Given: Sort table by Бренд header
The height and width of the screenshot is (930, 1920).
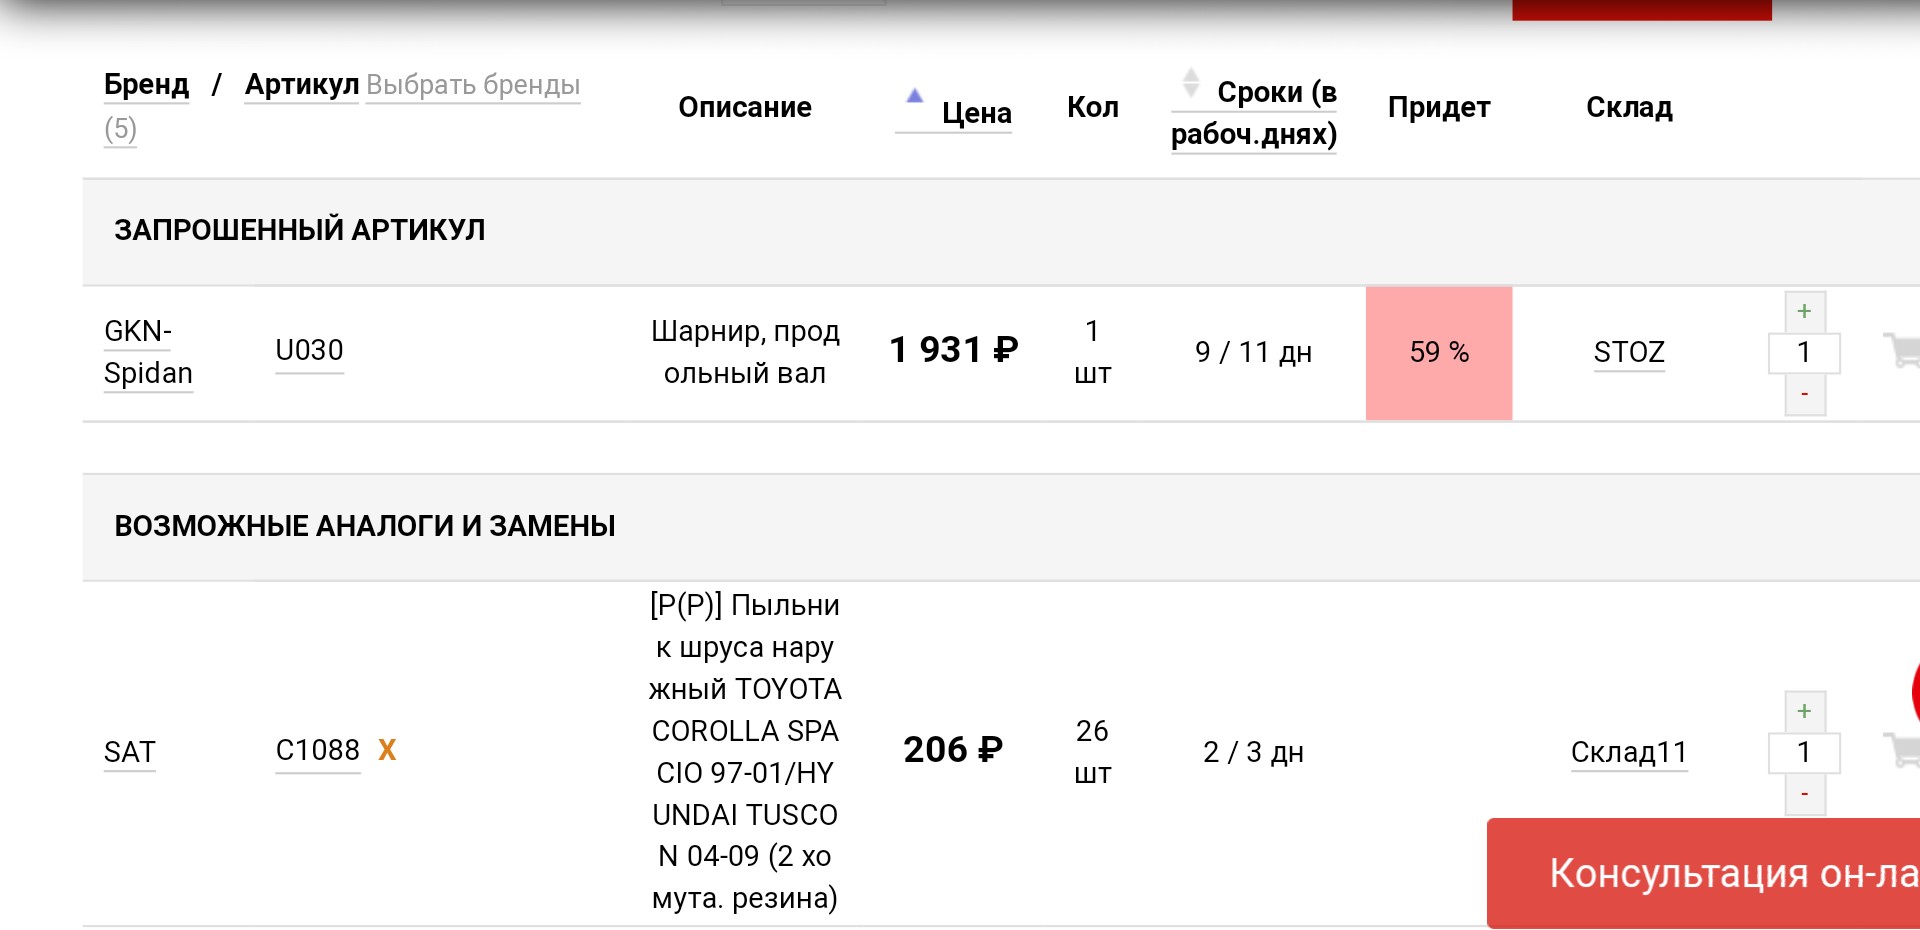Looking at the screenshot, I should pyautogui.click(x=146, y=85).
